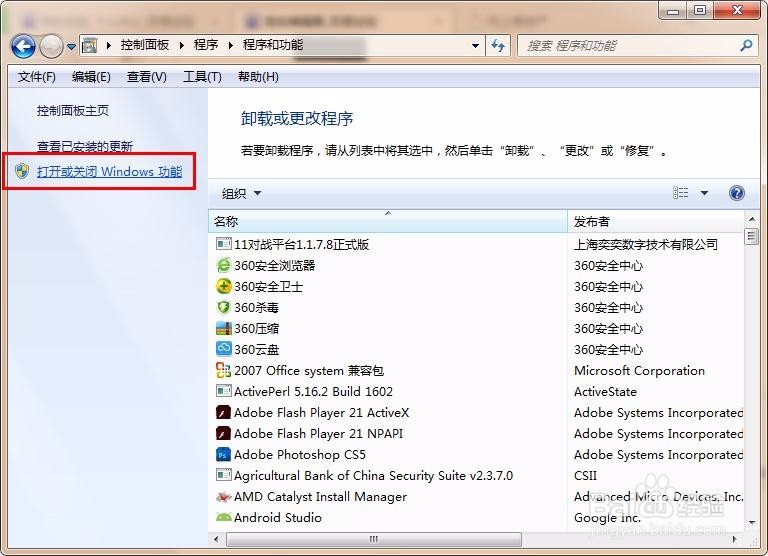Expand the arrow after 控制面板 breadcrumb
768x556 pixels.
pos(182,46)
